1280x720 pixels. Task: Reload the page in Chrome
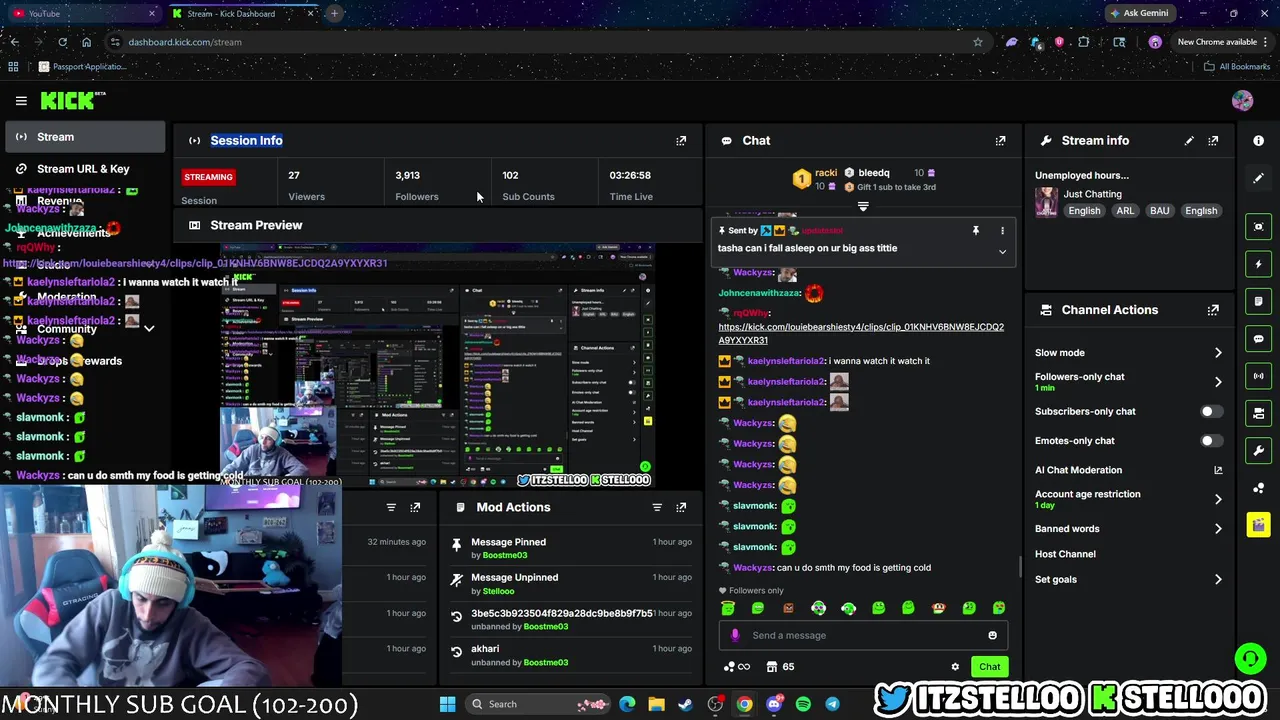click(62, 42)
